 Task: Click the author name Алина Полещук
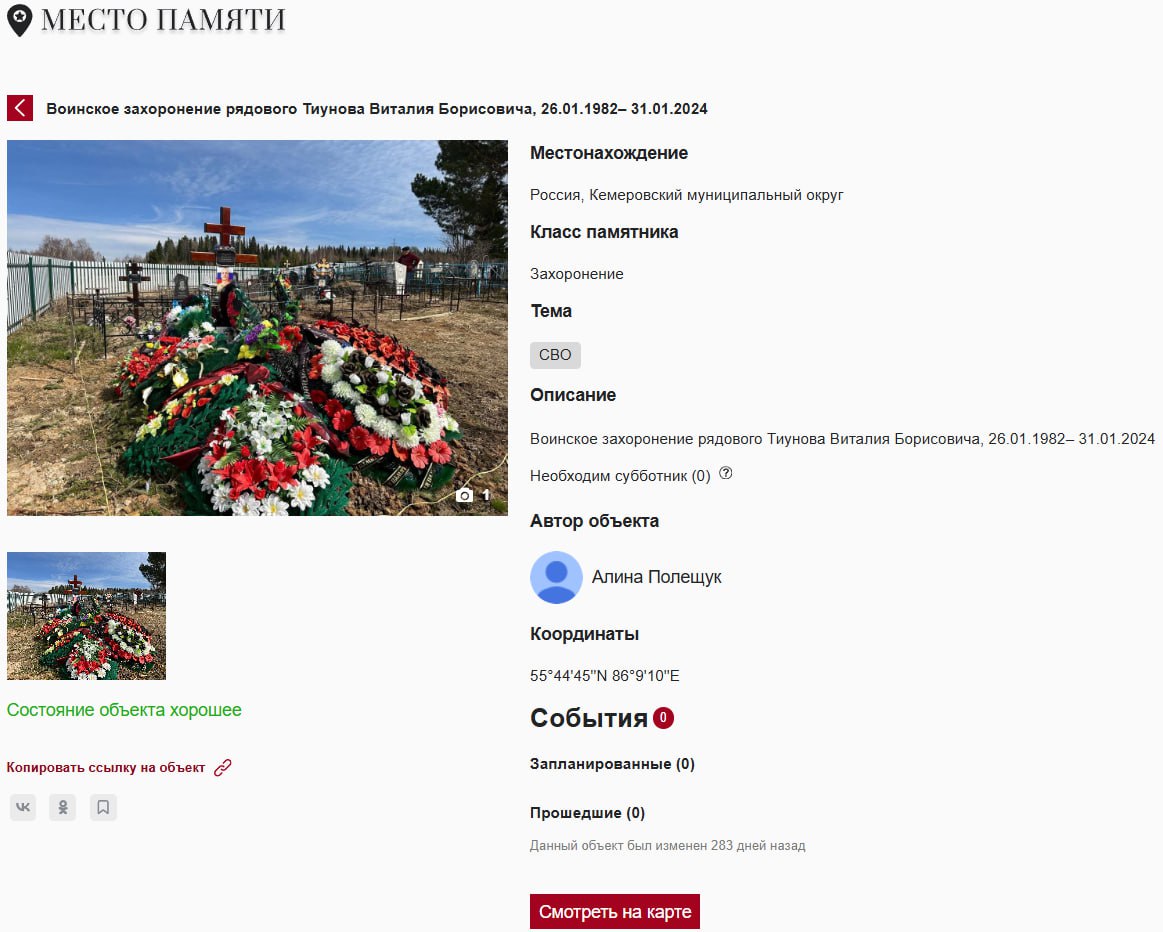(656, 577)
